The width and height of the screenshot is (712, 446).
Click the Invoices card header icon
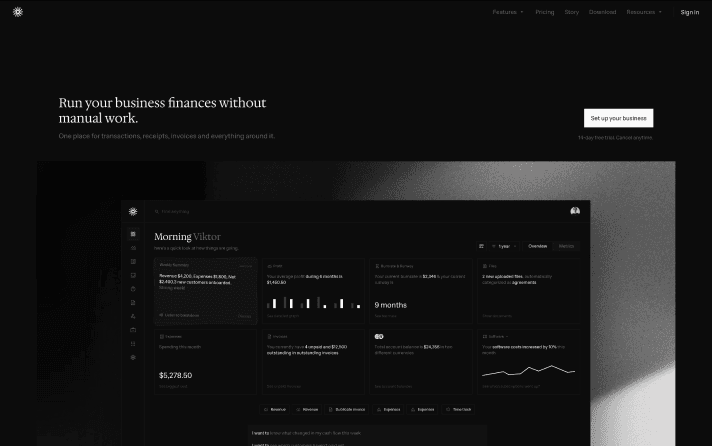269,337
